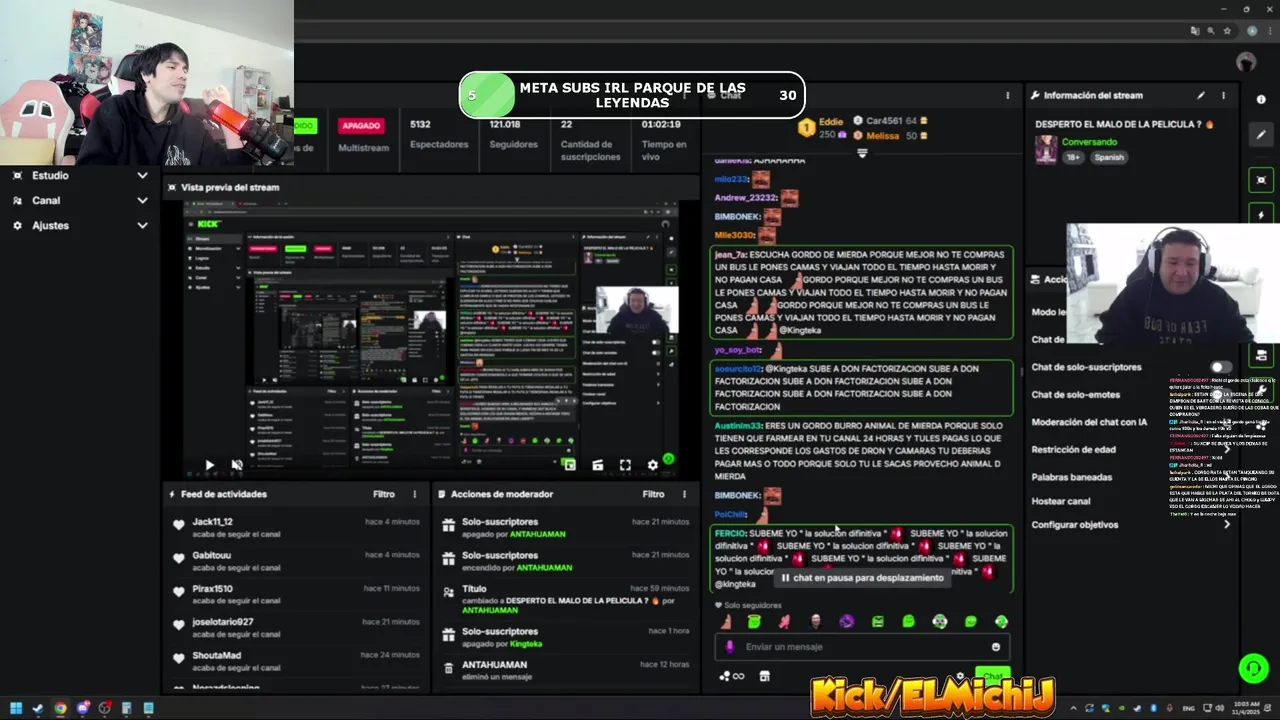The height and width of the screenshot is (720, 1280).
Task: Open Conversando category thumbnail
Action: 1046,150
